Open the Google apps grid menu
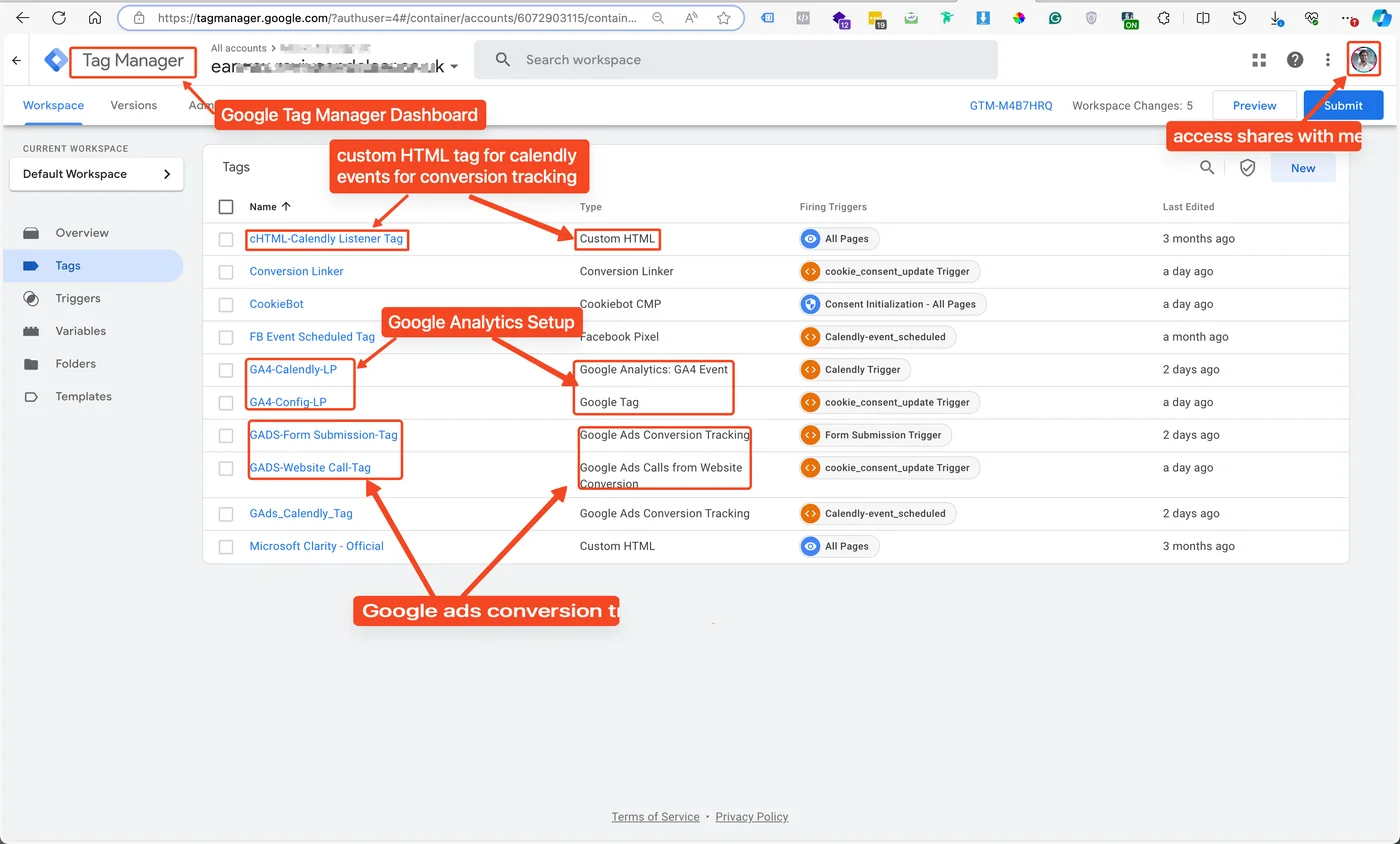The height and width of the screenshot is (844, 1400). tap(1258, 59)
